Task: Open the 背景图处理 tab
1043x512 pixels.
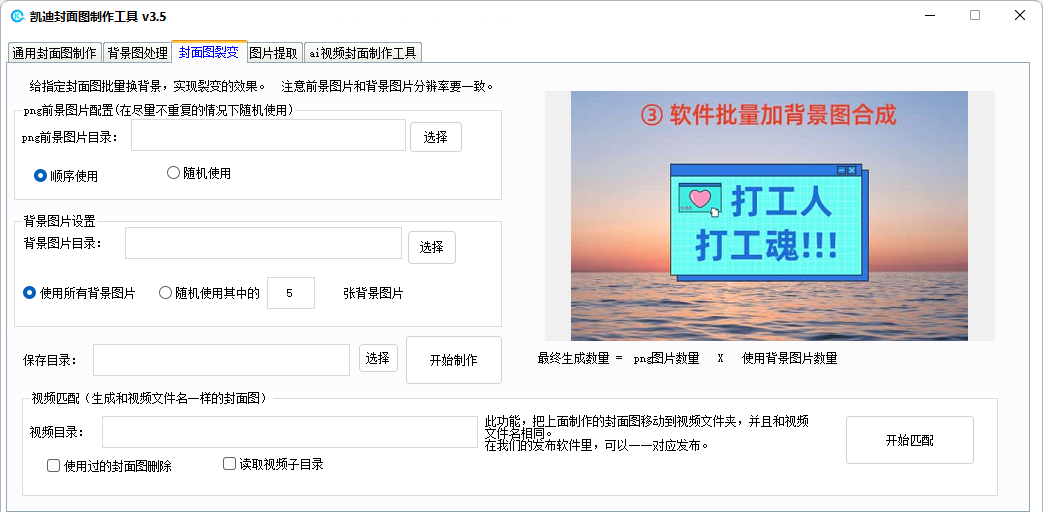Action: [138, 53]
